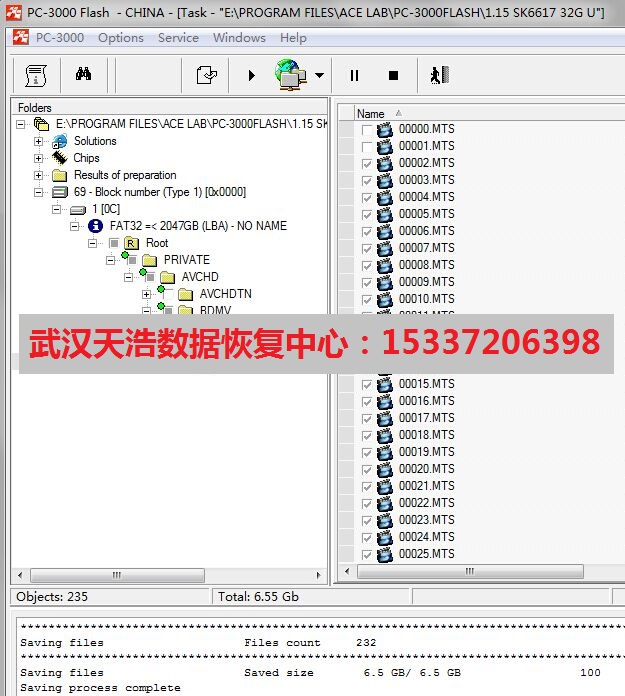
Task: Click the task notes toolbar icon
Action: pyautogui.click(x=207, y=75)
